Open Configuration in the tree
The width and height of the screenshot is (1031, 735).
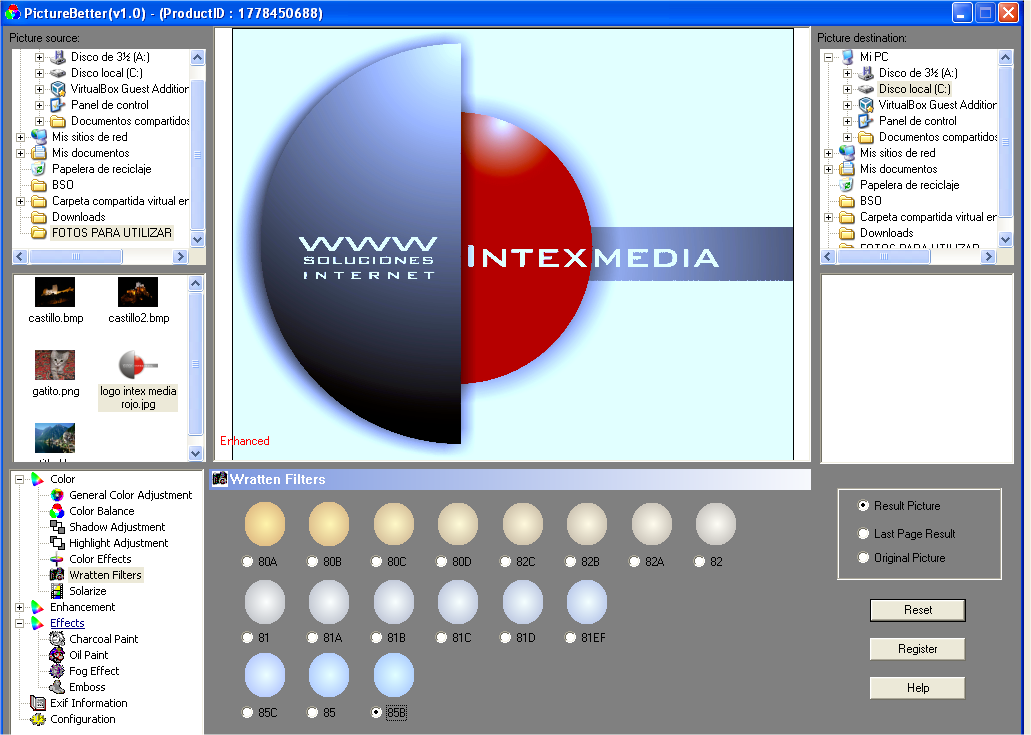tap(83, 719)
